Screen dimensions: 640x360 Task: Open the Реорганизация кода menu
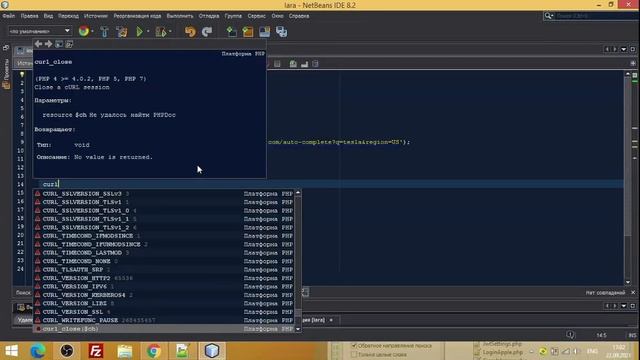tap(137, 16)
